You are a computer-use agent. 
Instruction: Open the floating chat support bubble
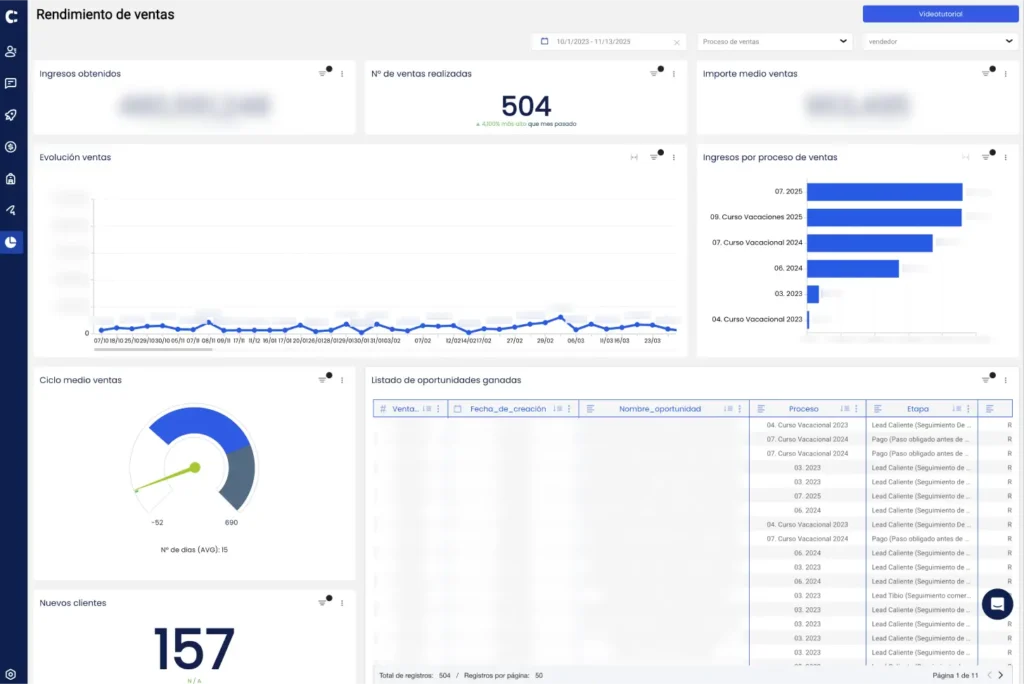tap(997, 604)
